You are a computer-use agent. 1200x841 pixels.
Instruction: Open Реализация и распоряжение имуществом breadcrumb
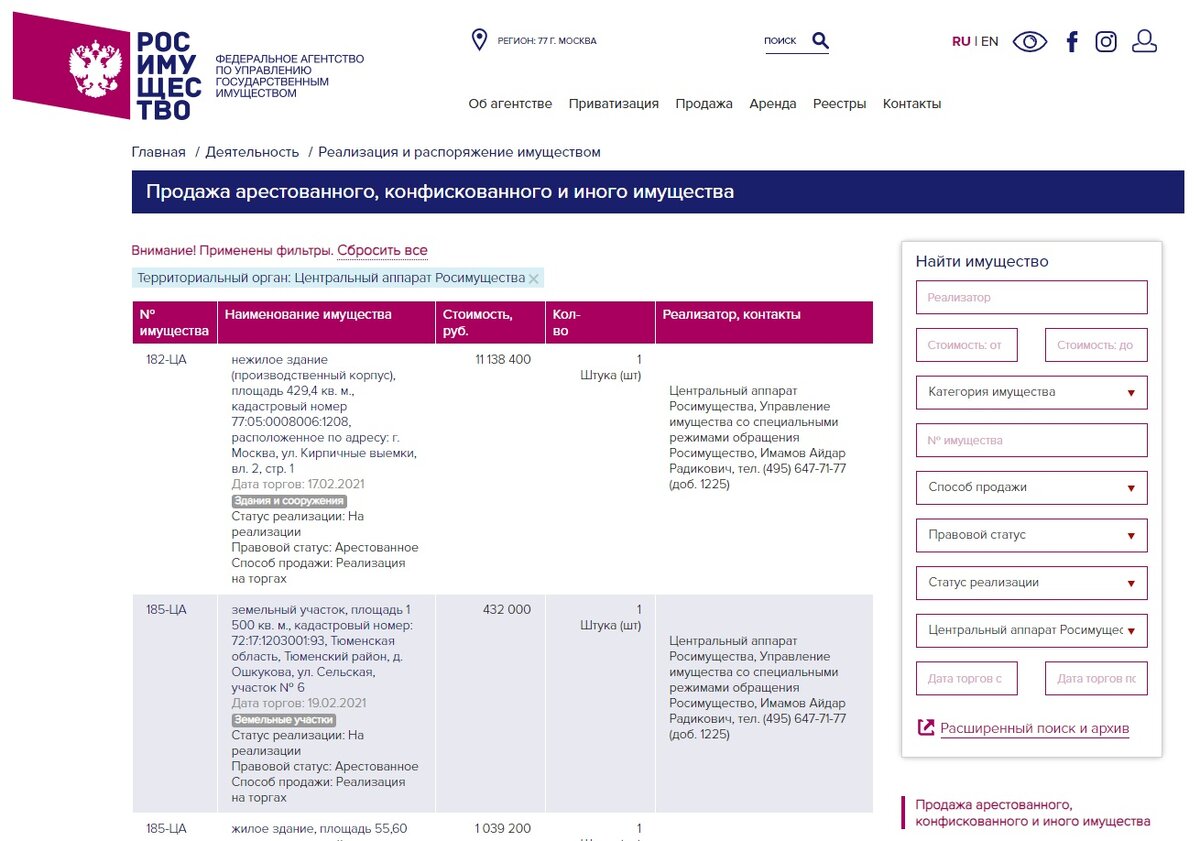pos(460,152)
